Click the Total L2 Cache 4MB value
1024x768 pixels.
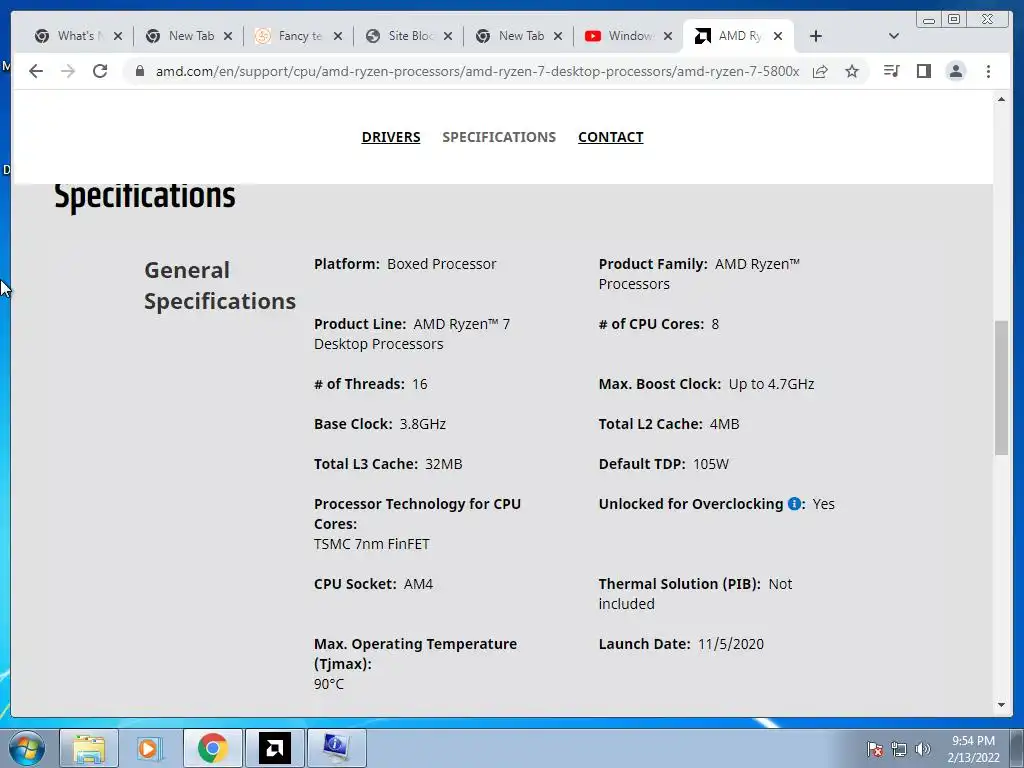(724, 424)
